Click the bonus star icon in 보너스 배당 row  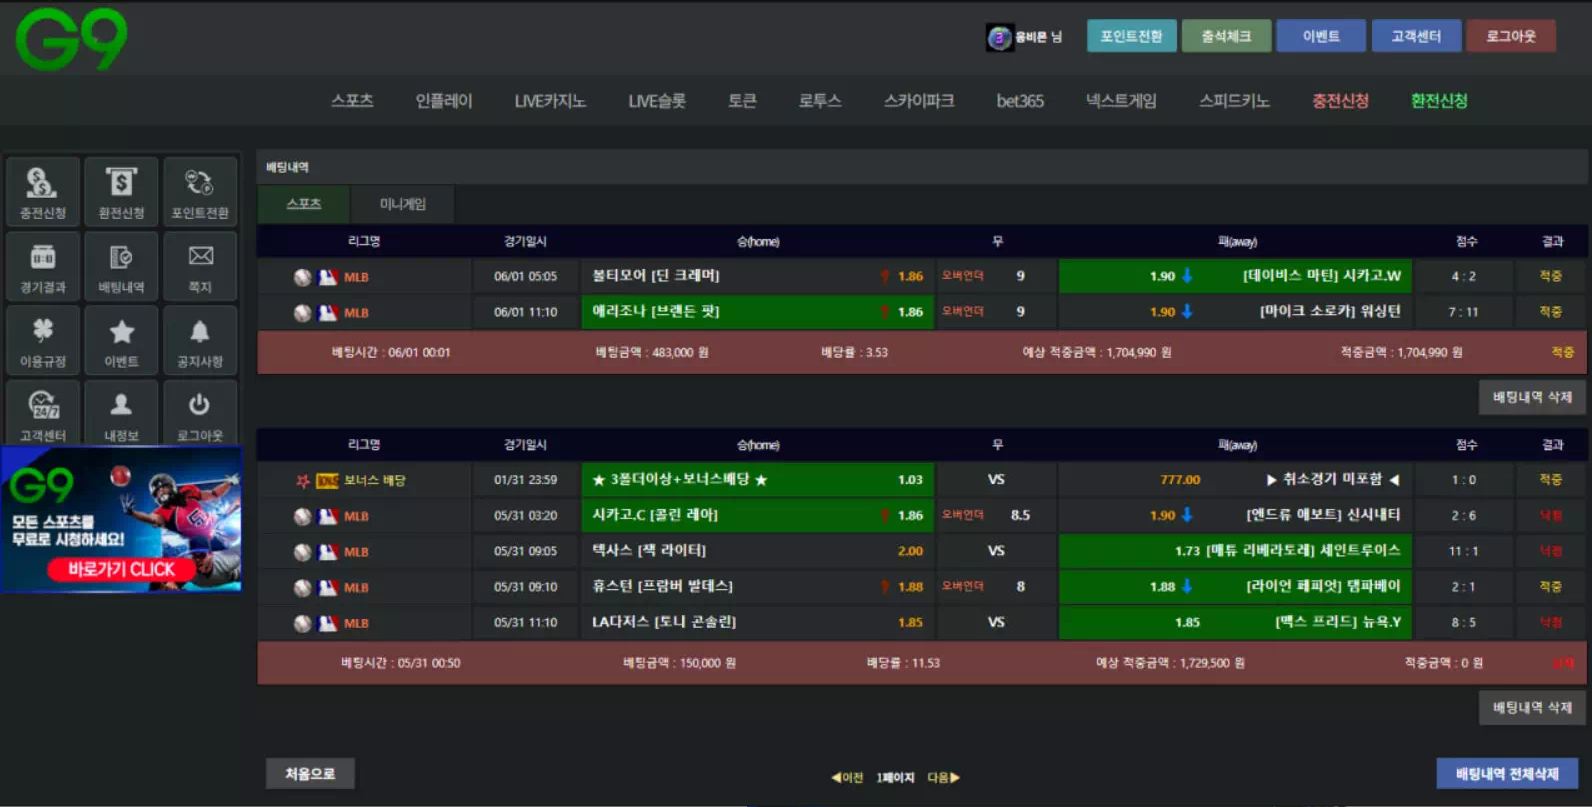(302, 481)
